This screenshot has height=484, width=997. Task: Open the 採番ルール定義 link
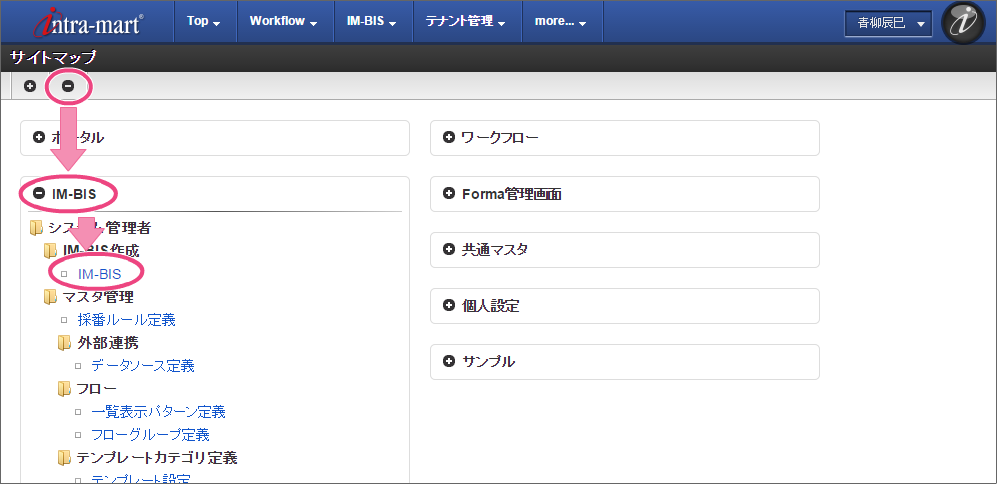tap(126, 320)
